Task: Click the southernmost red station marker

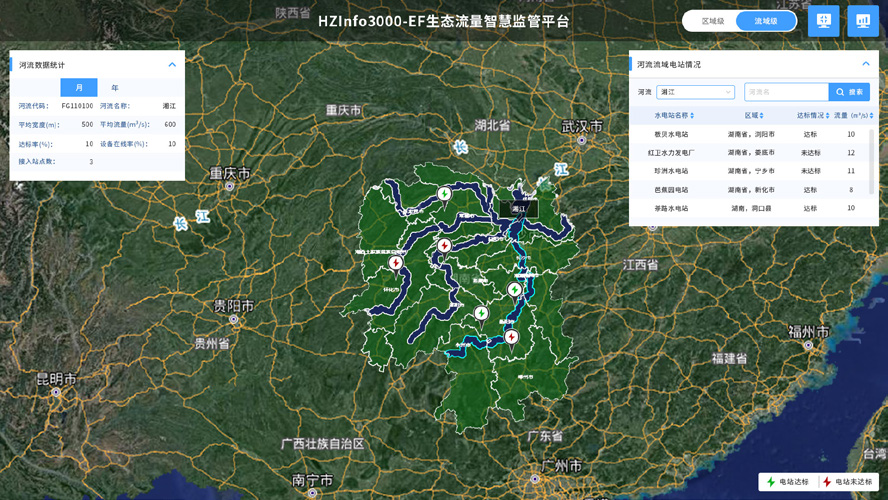Action: [x=511, y=337]
